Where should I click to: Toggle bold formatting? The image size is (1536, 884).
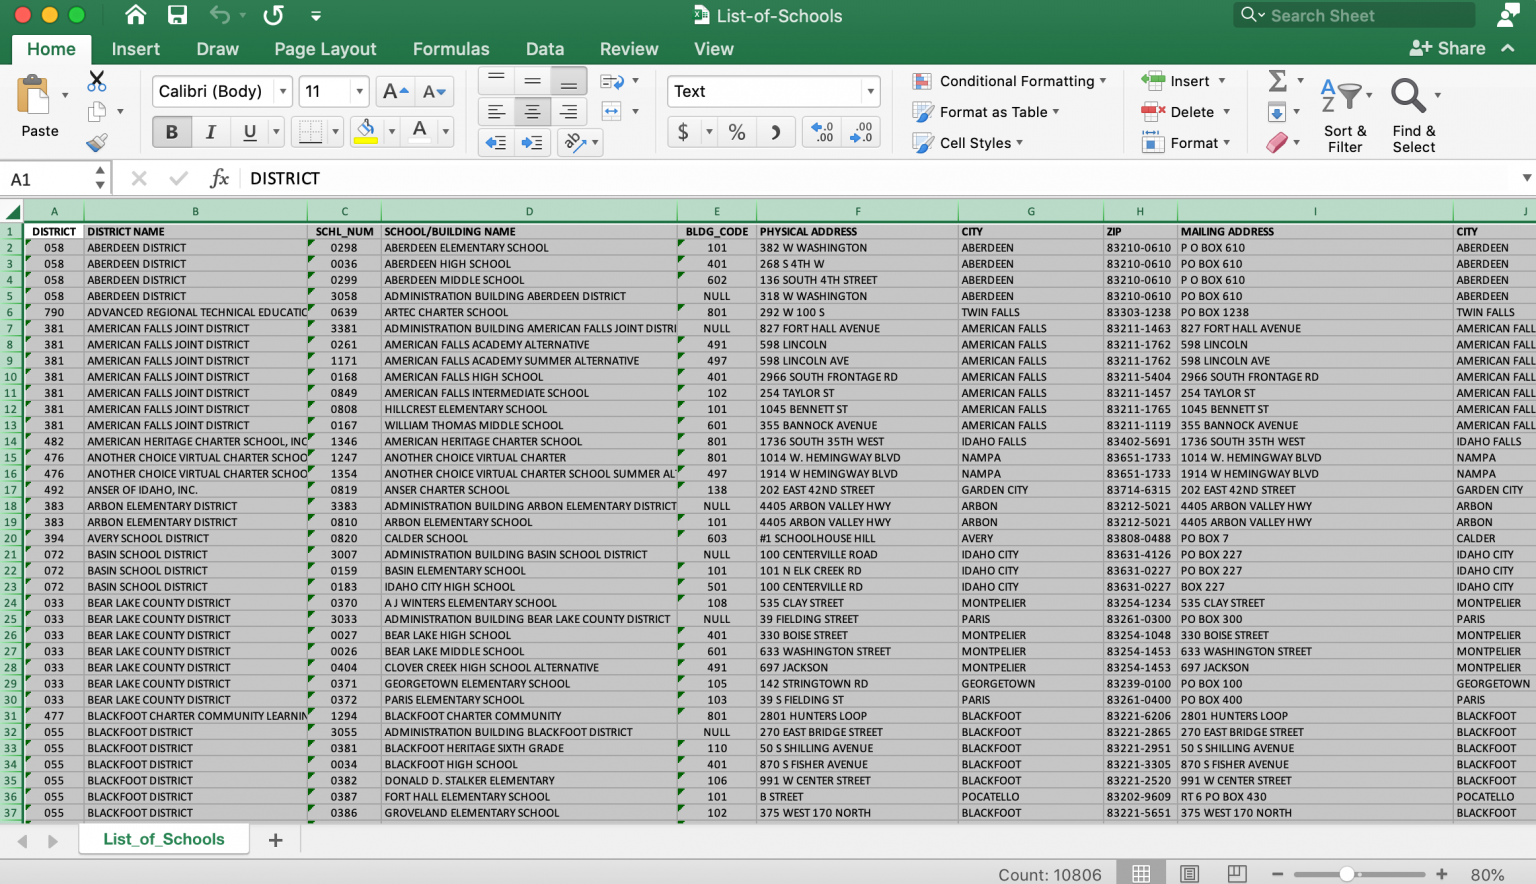[x=171, y=131]
